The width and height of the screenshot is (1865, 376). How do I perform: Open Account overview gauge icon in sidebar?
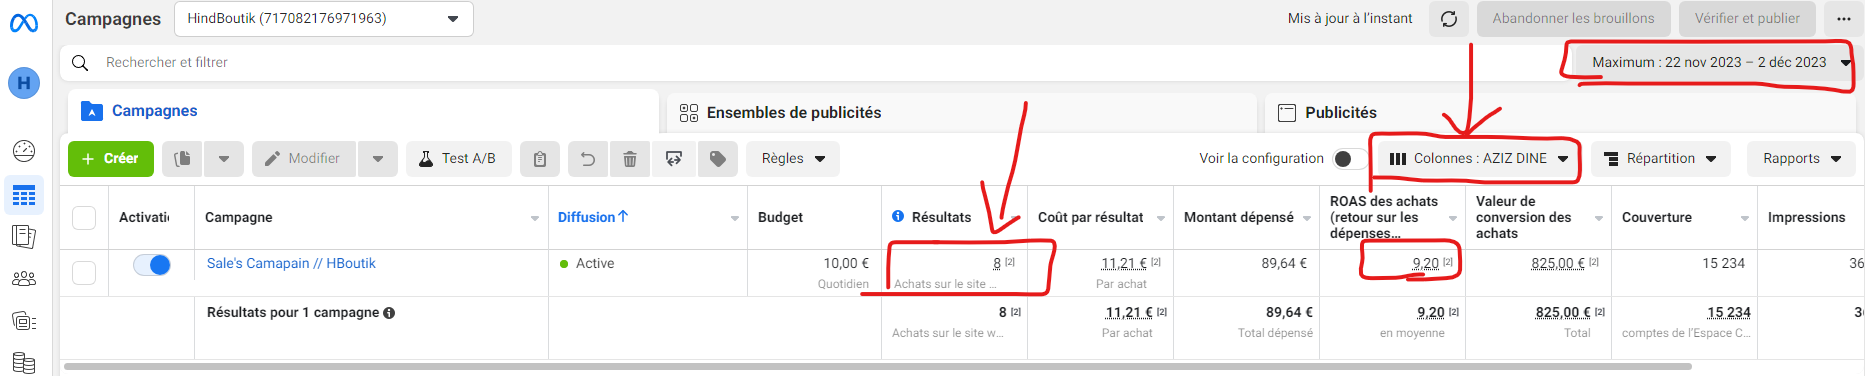(x=24, y=151)
